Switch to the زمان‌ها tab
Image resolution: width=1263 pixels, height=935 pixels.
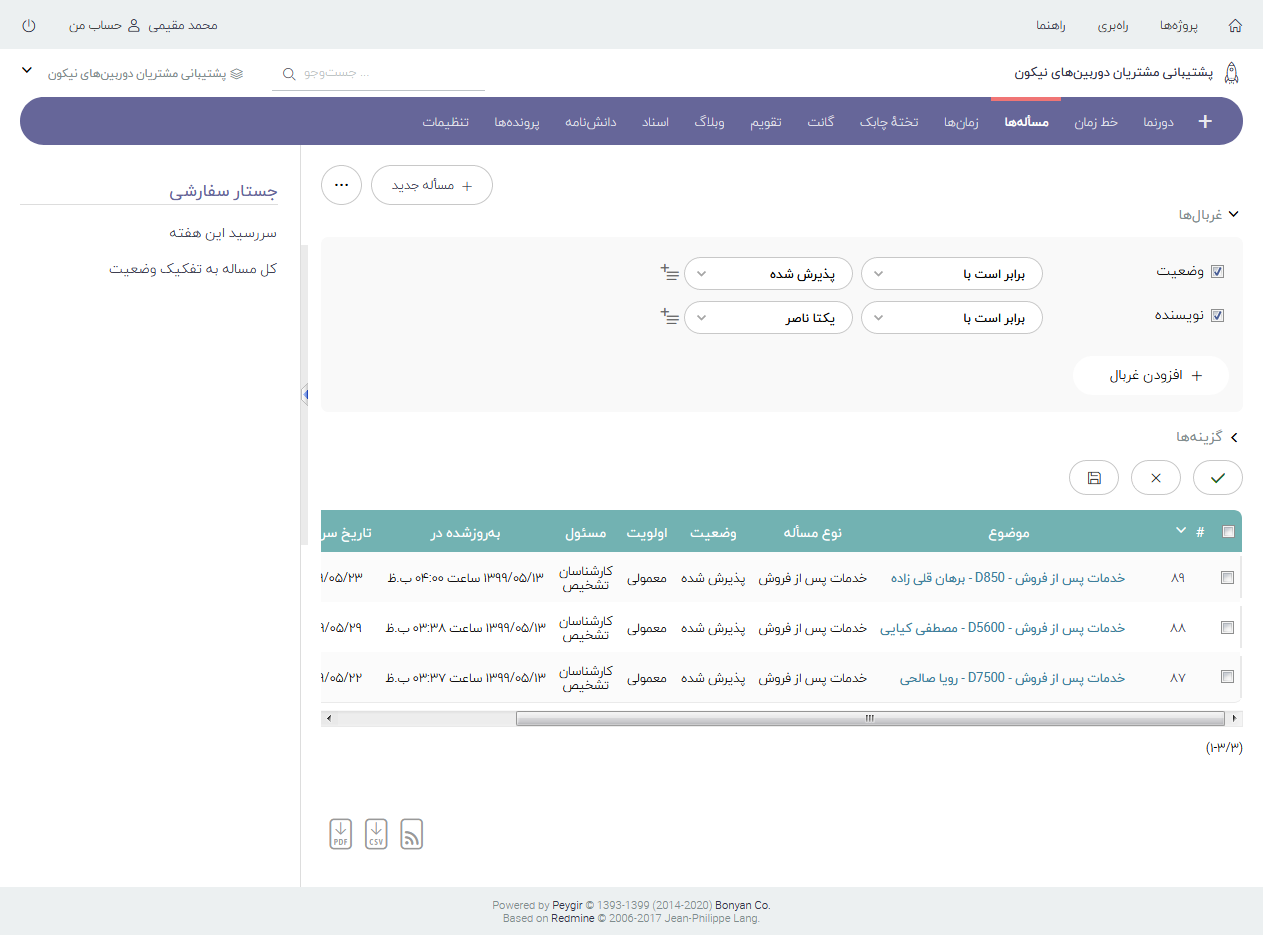pos(962,121)
